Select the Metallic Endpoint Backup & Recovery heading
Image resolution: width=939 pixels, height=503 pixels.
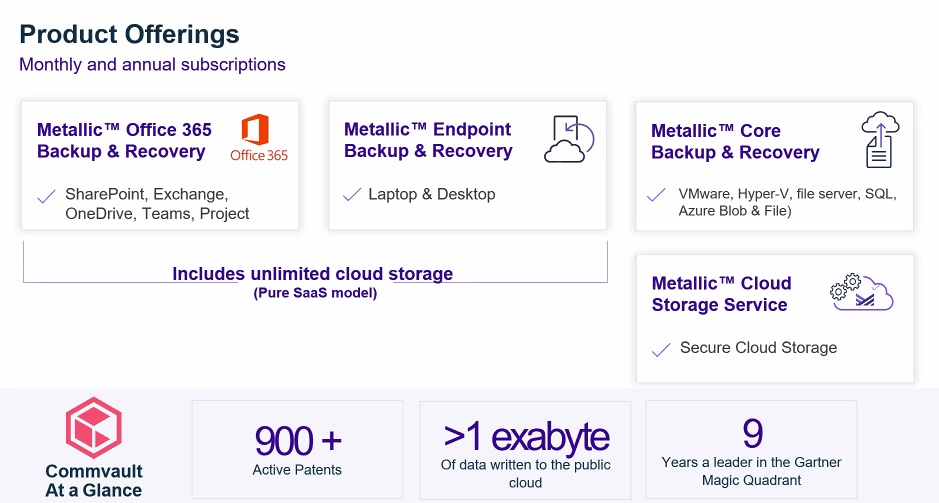click(428, 141)
